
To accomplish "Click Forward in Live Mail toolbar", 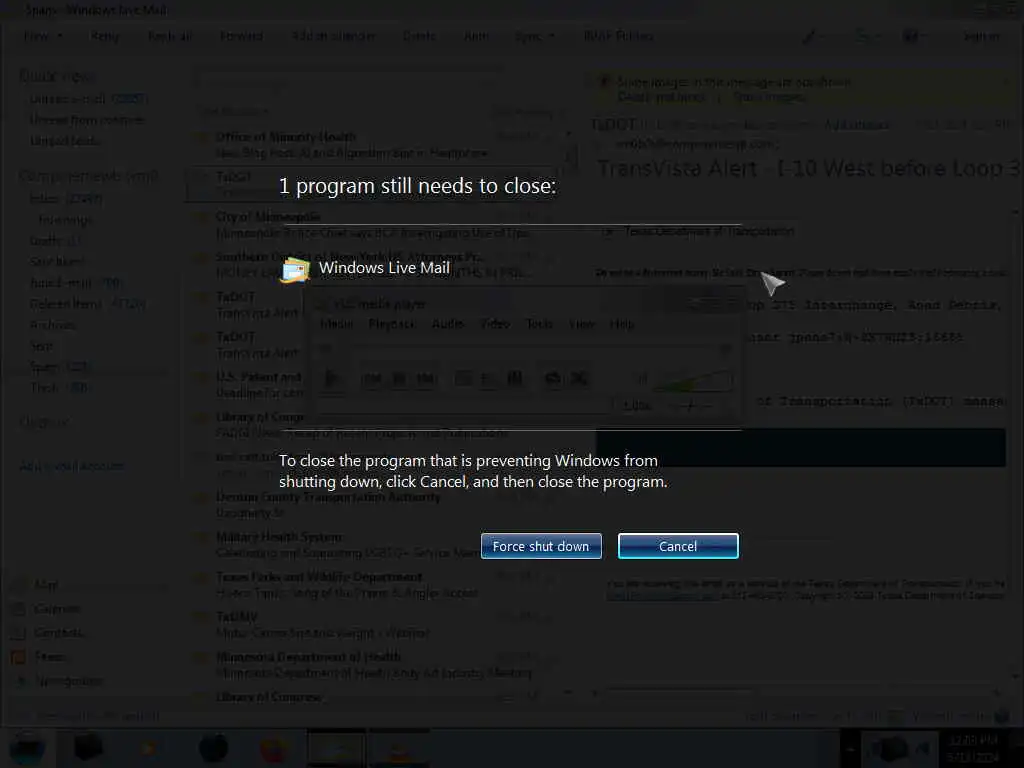I will click(x=241, y=36).
